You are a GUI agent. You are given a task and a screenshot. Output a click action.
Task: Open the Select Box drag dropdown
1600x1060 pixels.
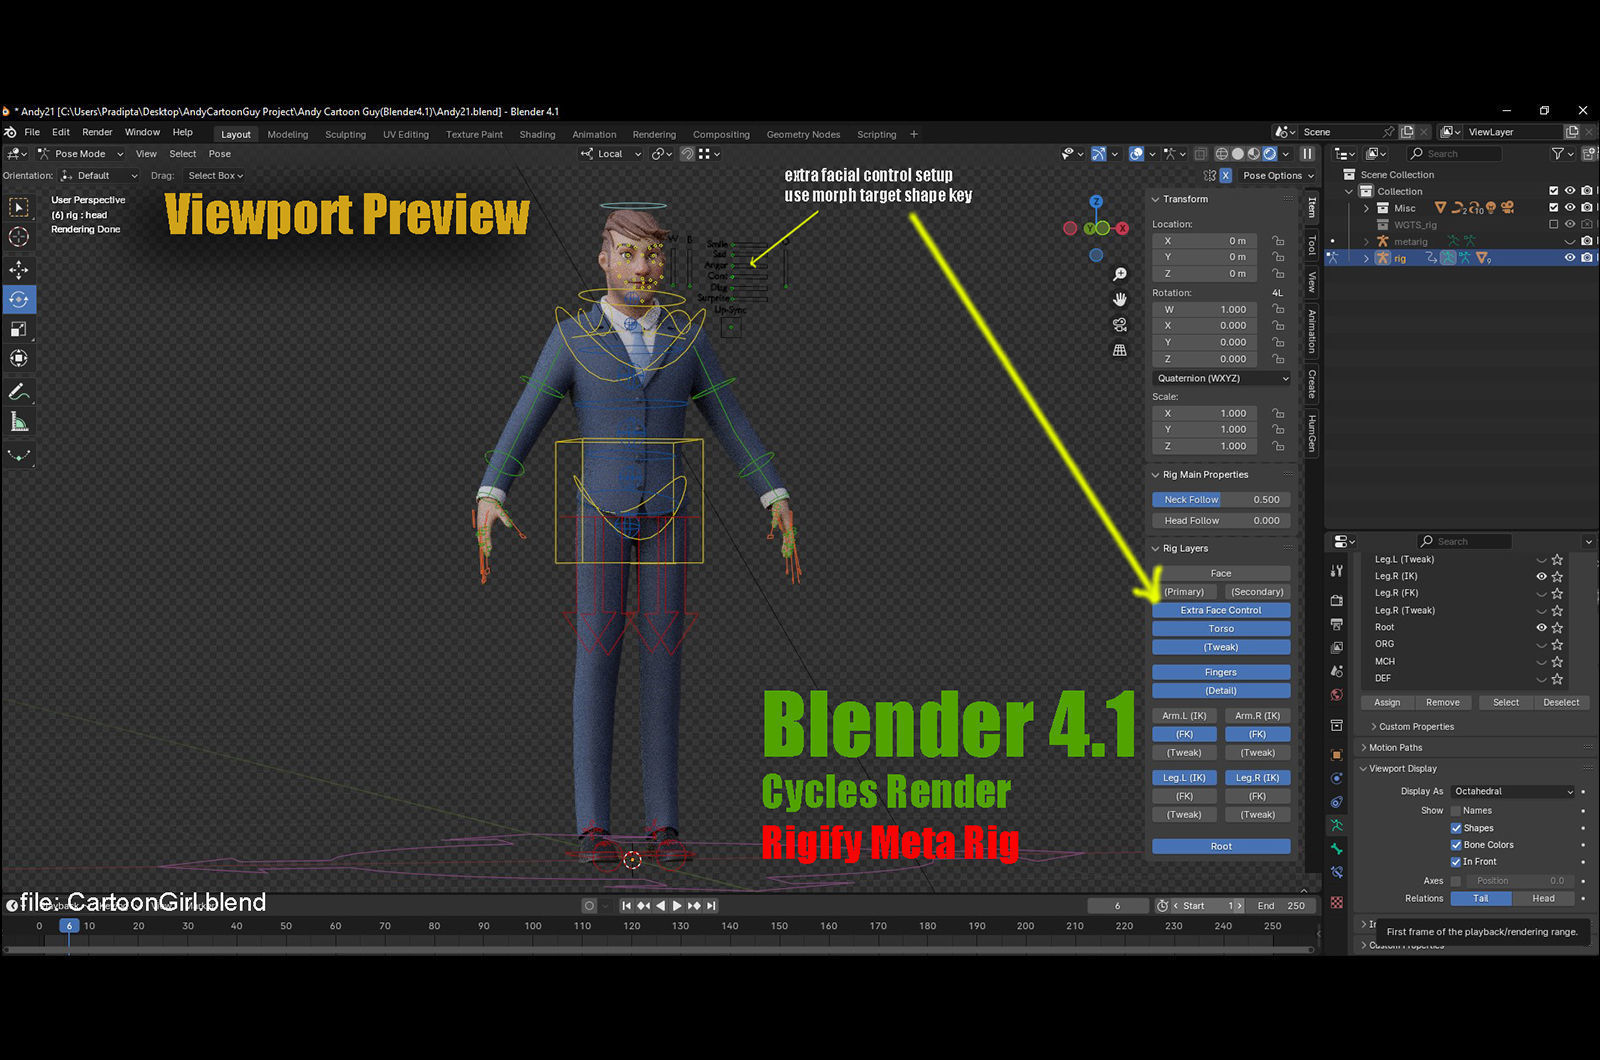(x=215, y=176)
